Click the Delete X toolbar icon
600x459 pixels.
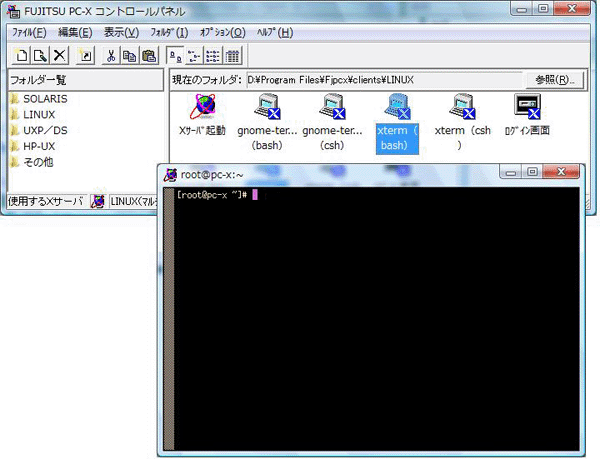pos(59,56)
